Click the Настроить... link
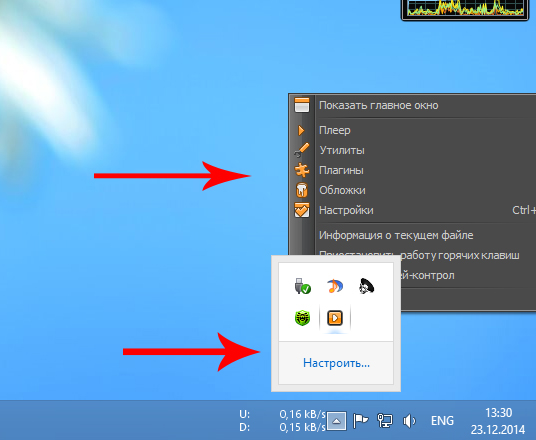Viewport: 536px width, 440px height. click(x=336, y=363)
